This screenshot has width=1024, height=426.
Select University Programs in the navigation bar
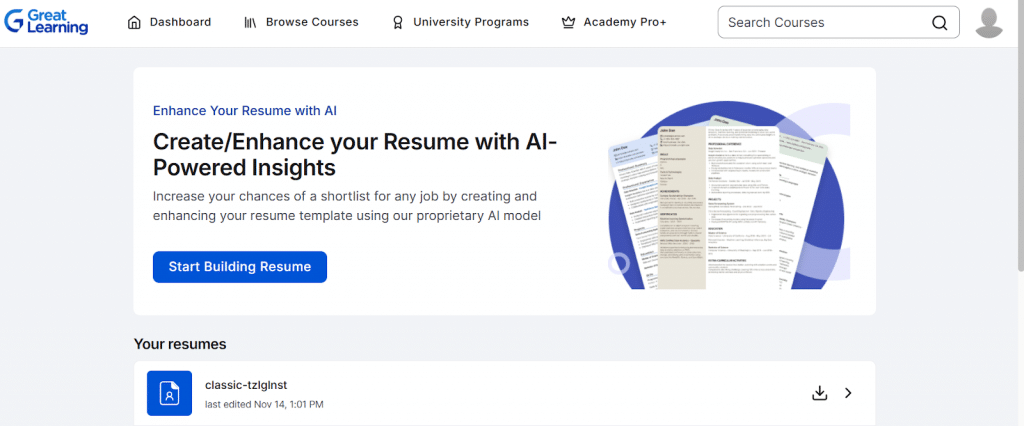(471, 22)
